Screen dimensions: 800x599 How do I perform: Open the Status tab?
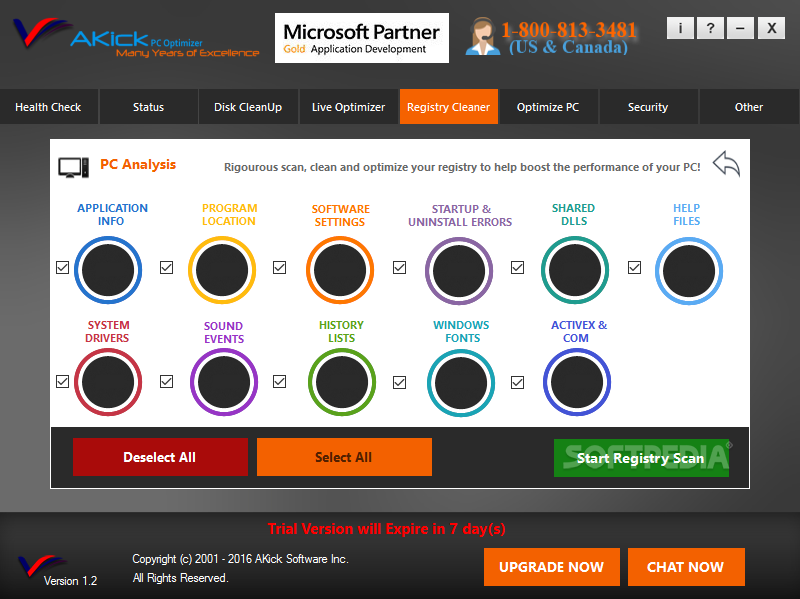(148, 107)
